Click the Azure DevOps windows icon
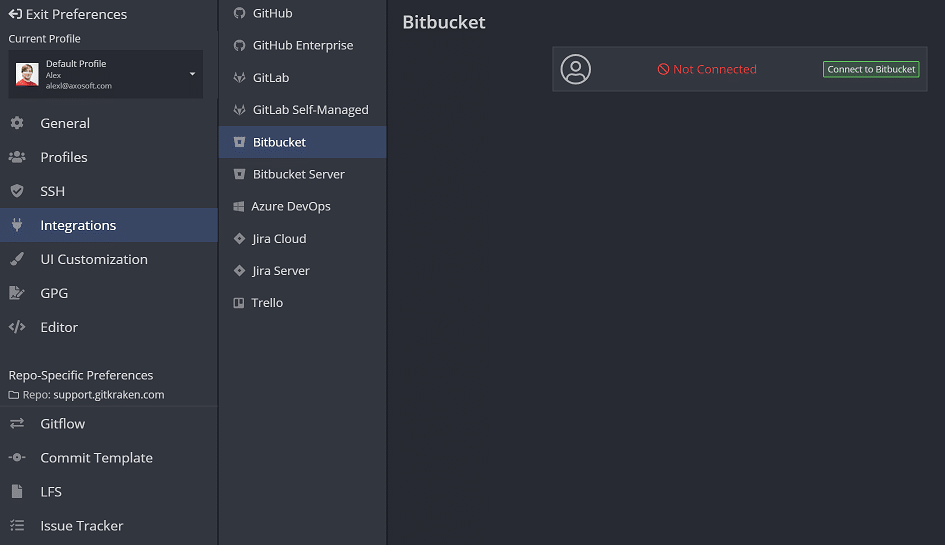Viewport: 945px width, 545px height. pos(239,206)
